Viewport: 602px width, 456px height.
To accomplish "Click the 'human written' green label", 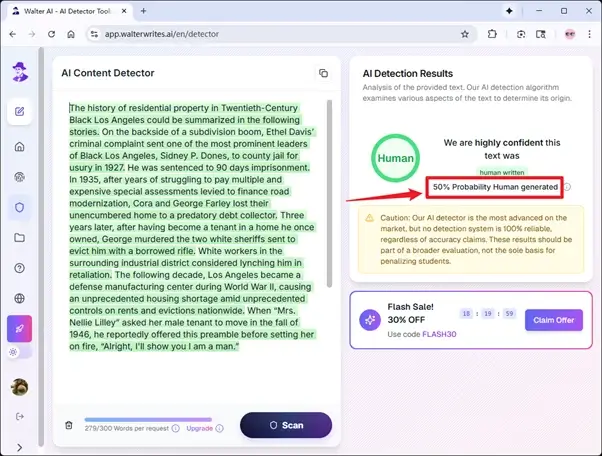I will click(x=502, y=172).
